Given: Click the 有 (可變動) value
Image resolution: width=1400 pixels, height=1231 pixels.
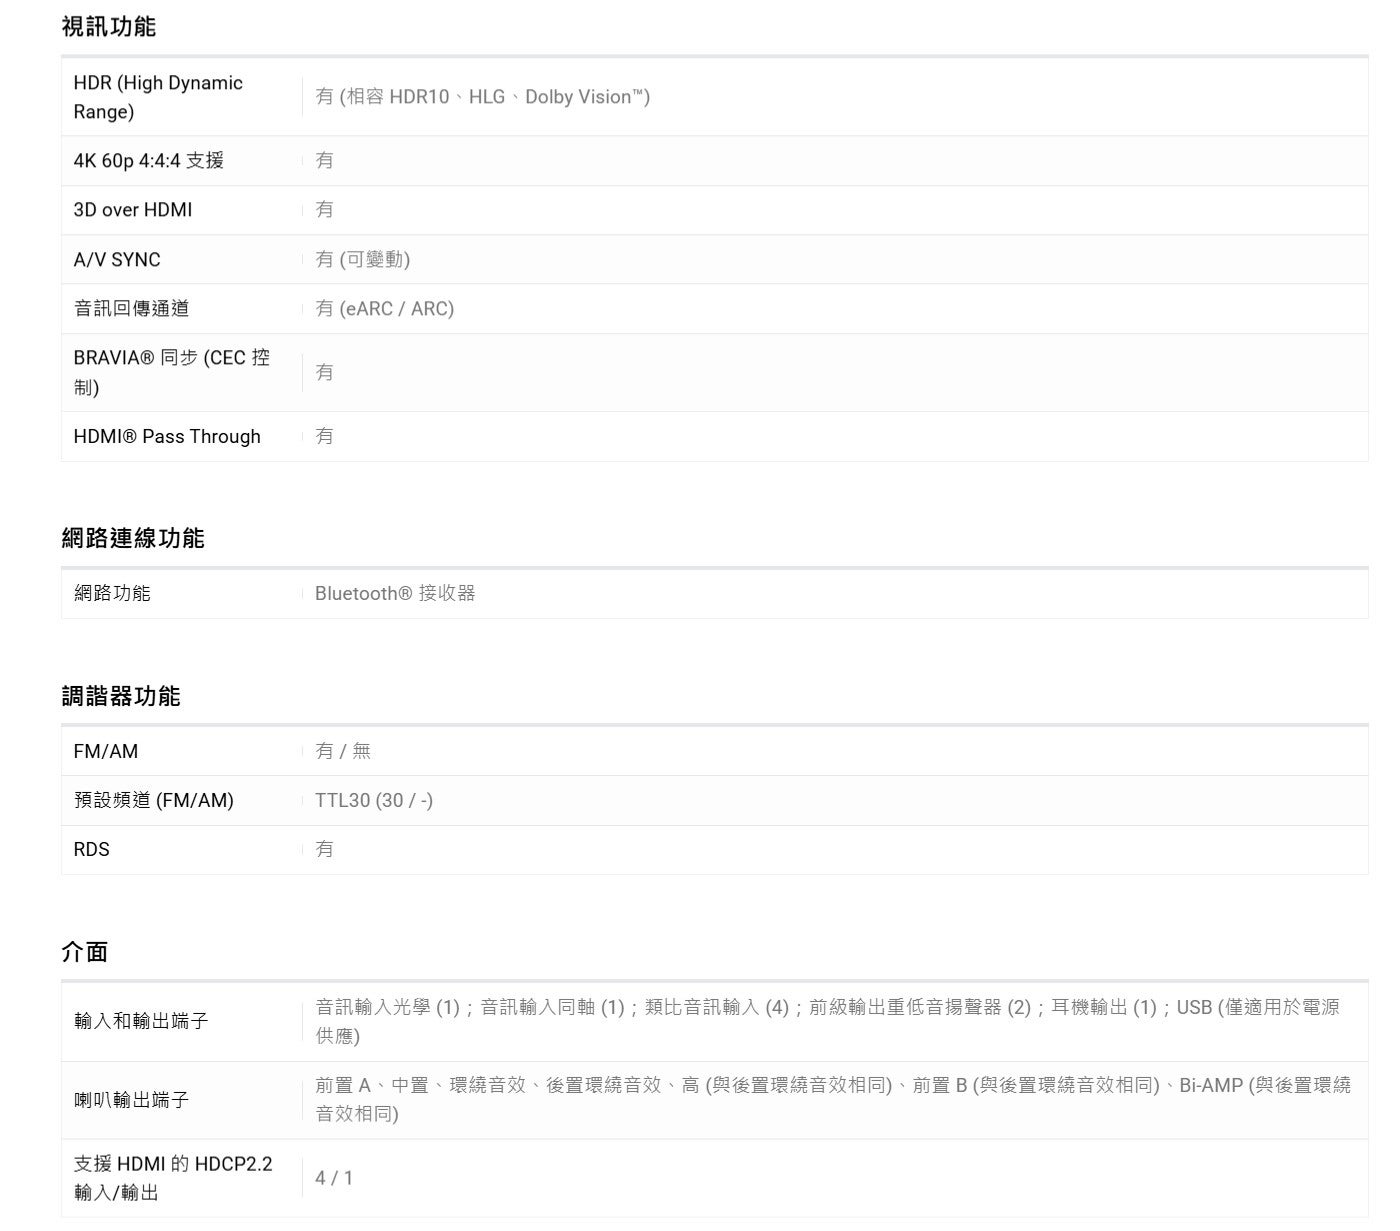Looking at the screenshot, I should [362, 259].
